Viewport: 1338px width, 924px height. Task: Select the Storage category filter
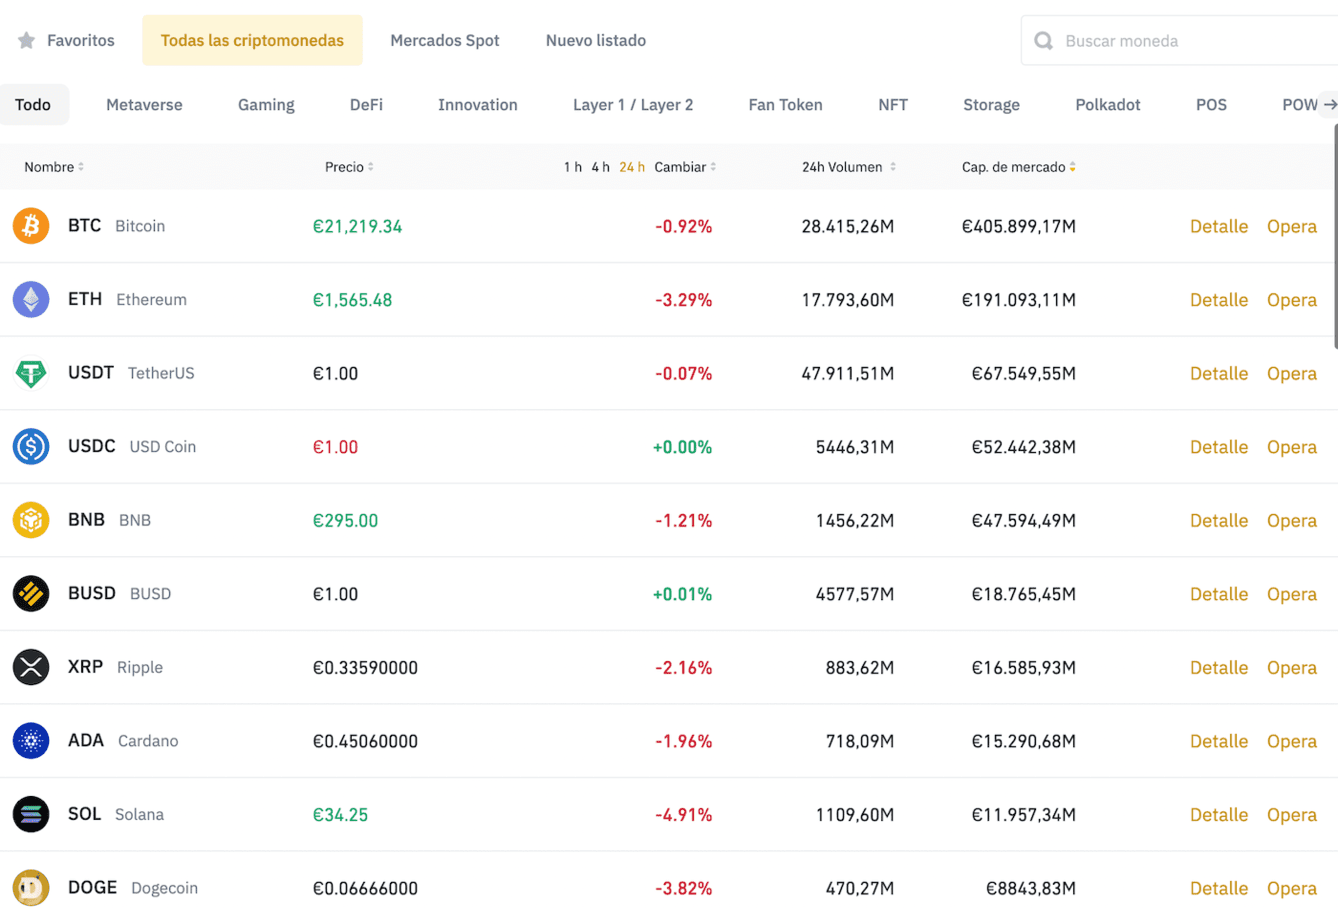coord(991,104)
